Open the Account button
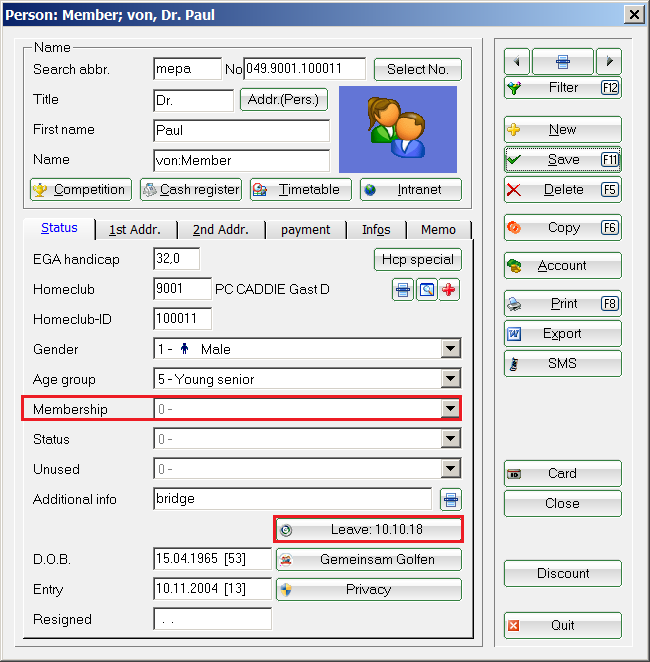This screenshot has height=662, width=650. (x=563, y=266)
